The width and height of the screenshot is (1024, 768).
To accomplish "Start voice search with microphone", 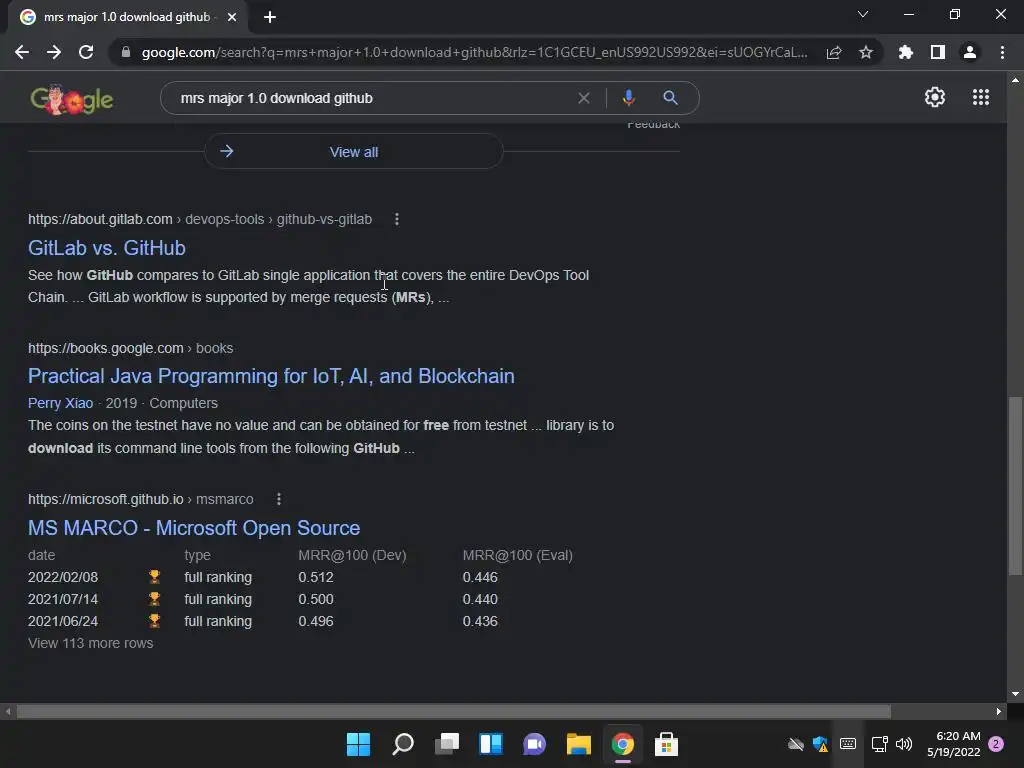I will pyautogui.click(x=628, y=98).
